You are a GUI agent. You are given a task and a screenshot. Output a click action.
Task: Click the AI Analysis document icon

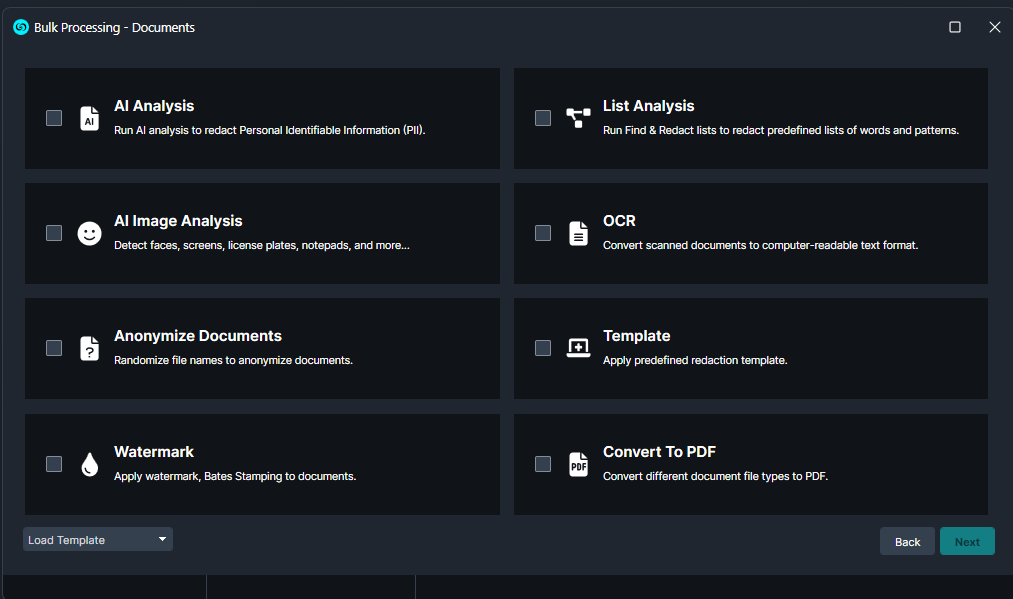click(90, 118)
